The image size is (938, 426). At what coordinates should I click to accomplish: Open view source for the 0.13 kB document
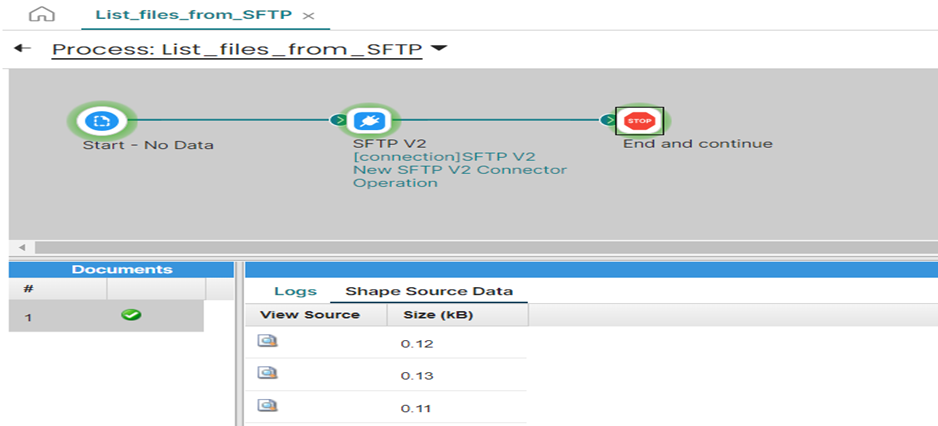point(268,374)
